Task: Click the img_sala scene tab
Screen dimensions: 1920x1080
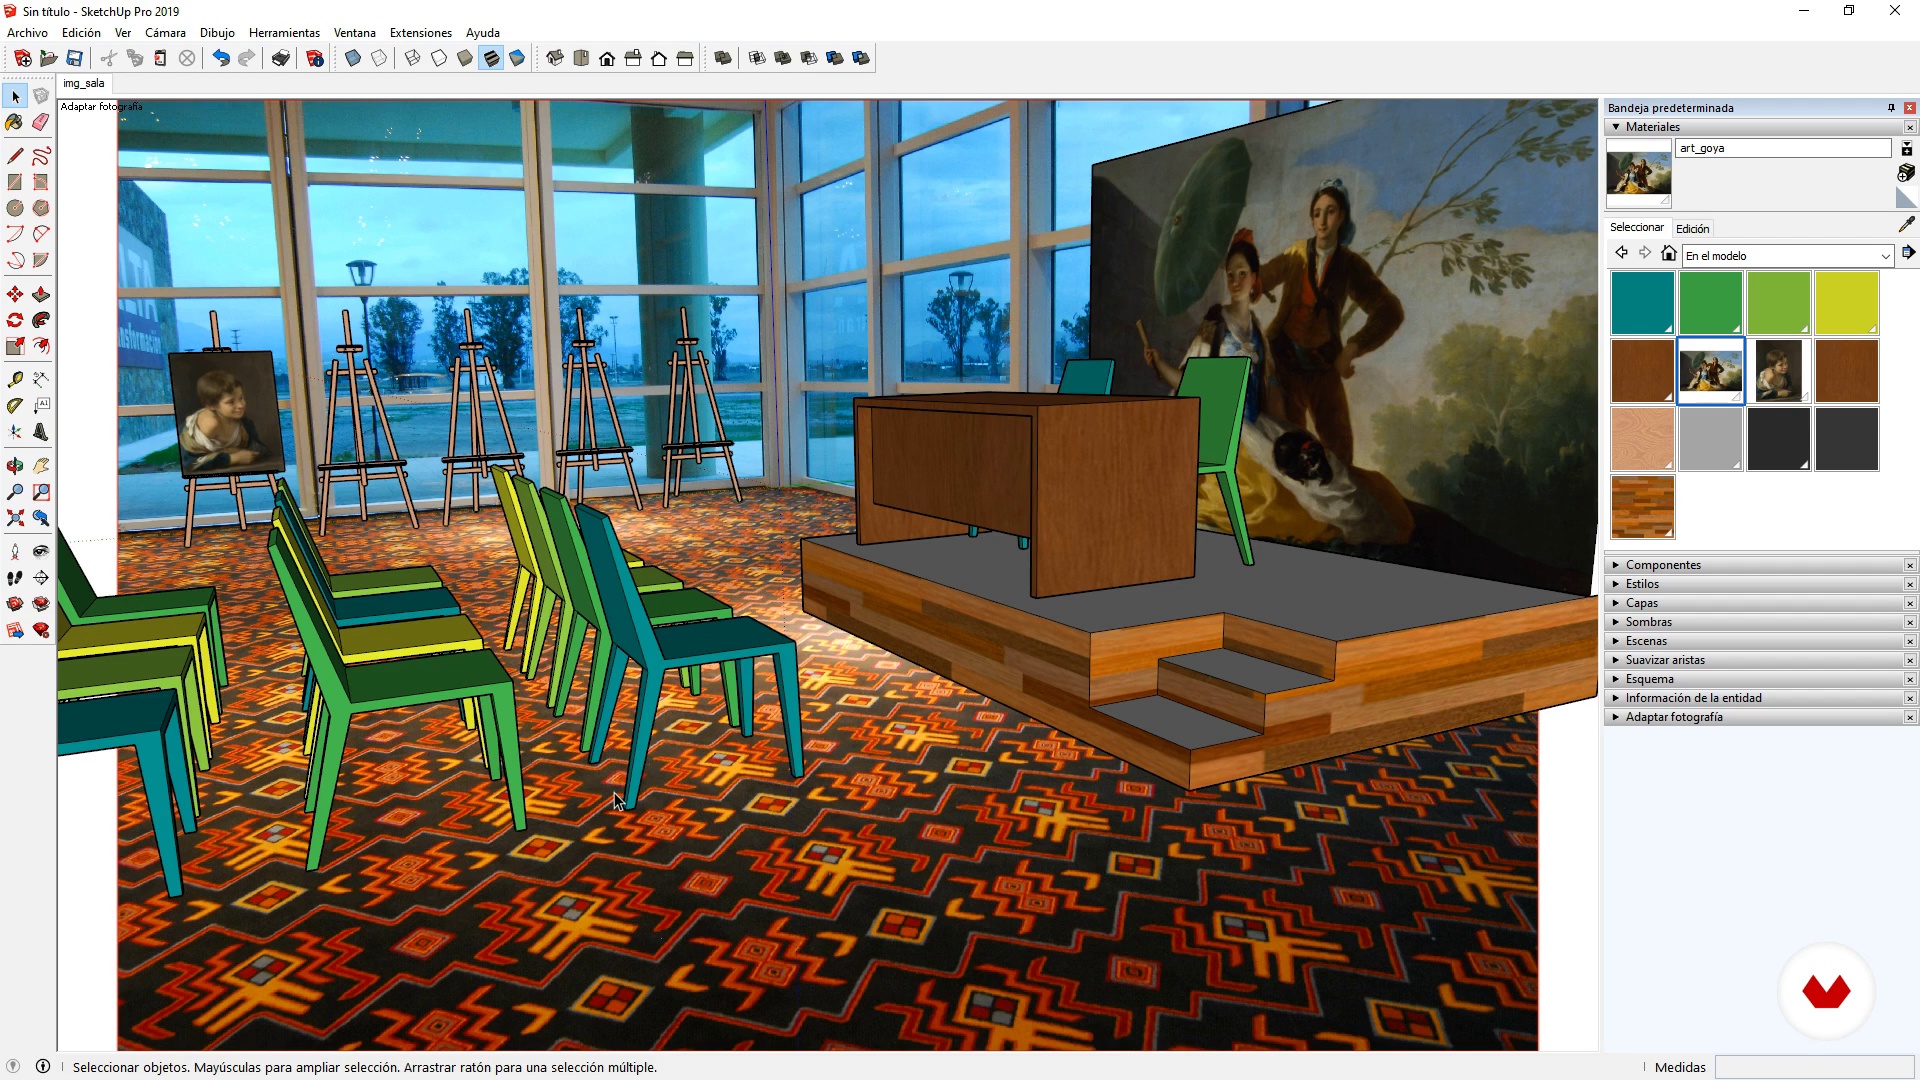Action: click(84, 84)
